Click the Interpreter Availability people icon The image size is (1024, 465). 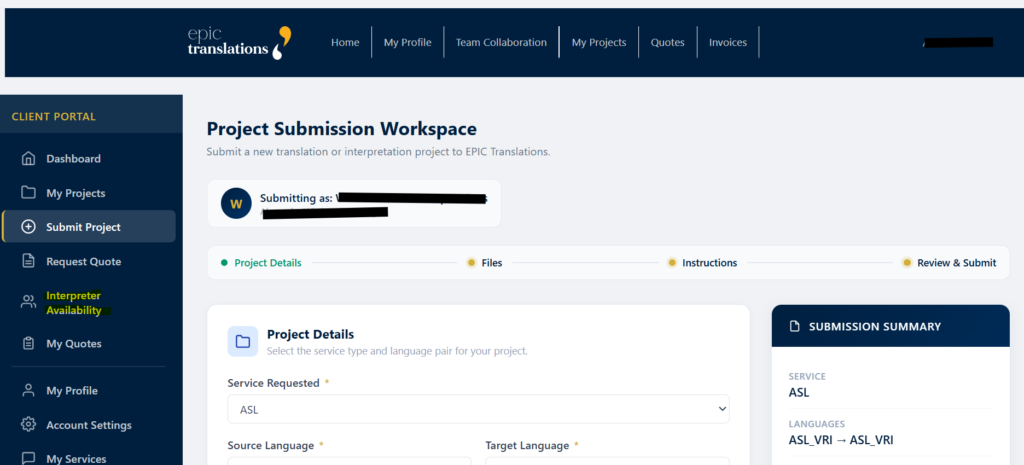coord(28,302)
